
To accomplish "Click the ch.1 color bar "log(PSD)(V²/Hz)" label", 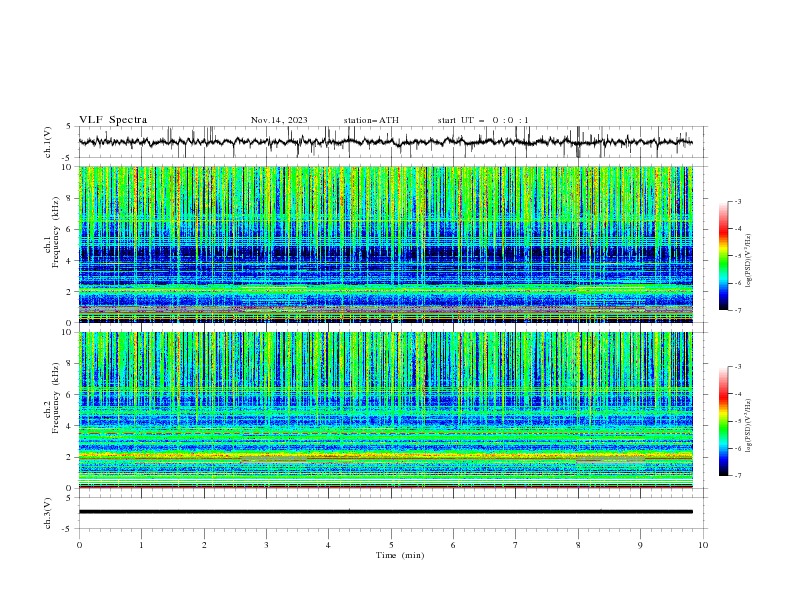I will [x=749, y=261].
